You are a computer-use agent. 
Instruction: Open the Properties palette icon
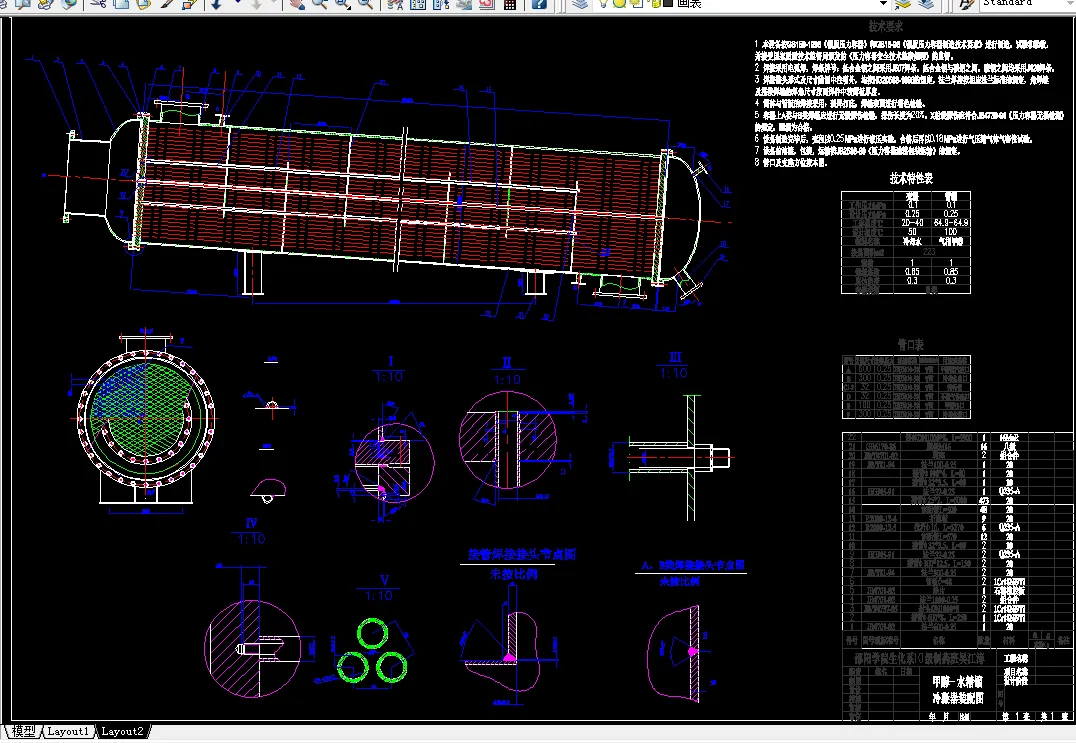click(x=395, y=3)
